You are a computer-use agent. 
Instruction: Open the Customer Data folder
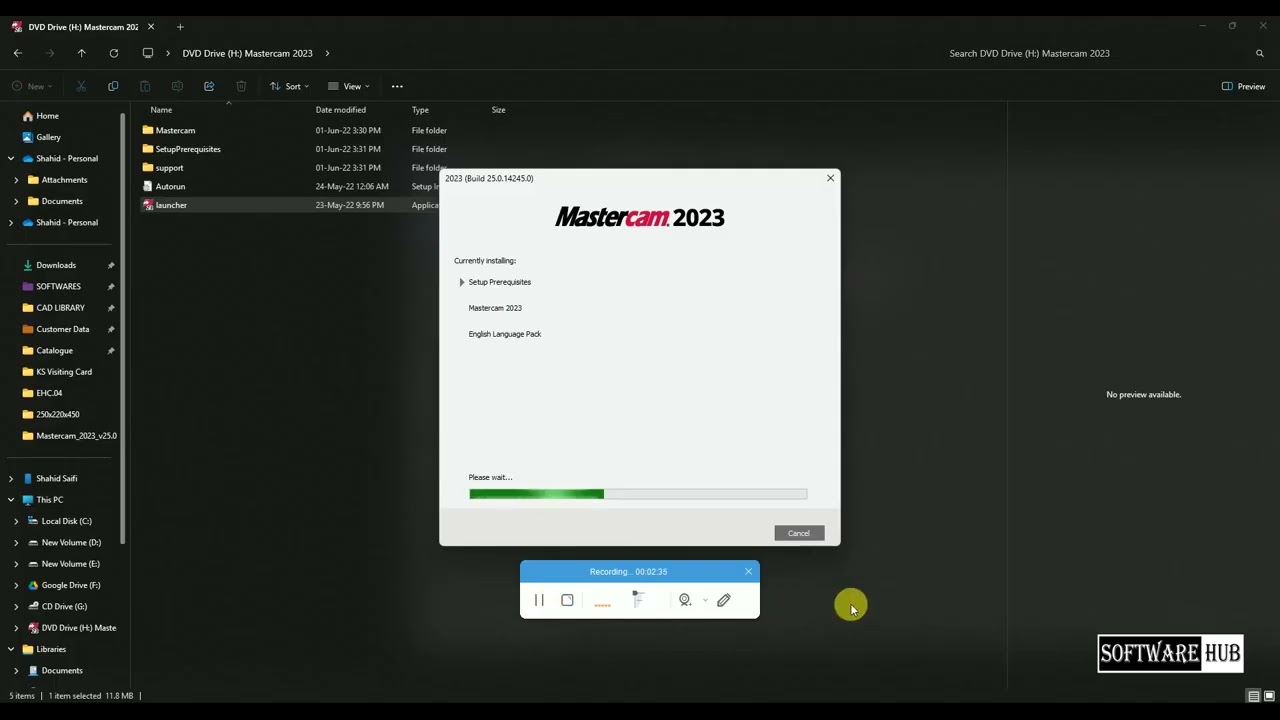pos(62,329)
